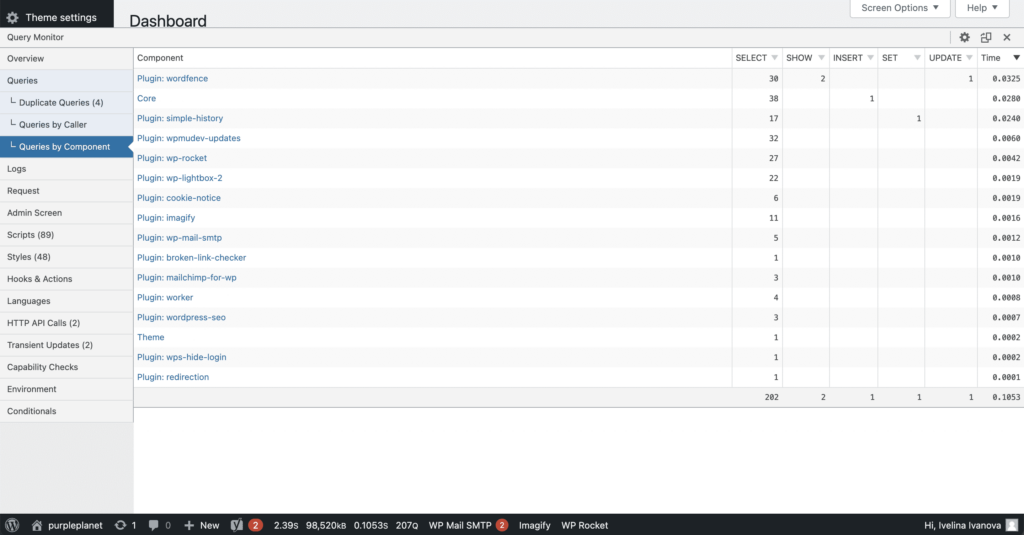1024x535 pixels.
Task: Open the + New admin bar menu
Action: 201,525
